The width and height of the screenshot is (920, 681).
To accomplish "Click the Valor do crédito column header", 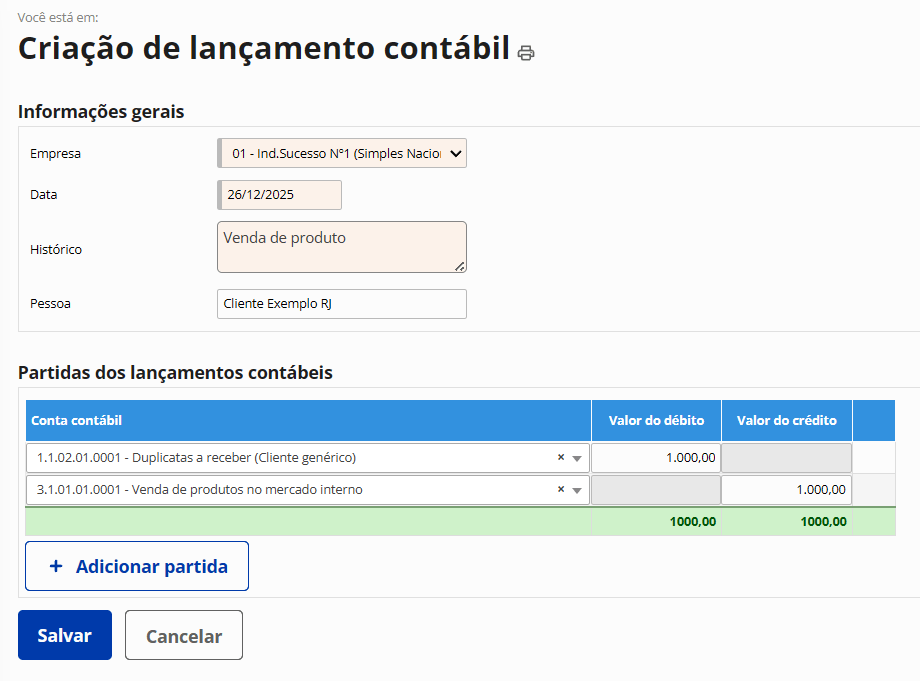I will click(786, 421).
